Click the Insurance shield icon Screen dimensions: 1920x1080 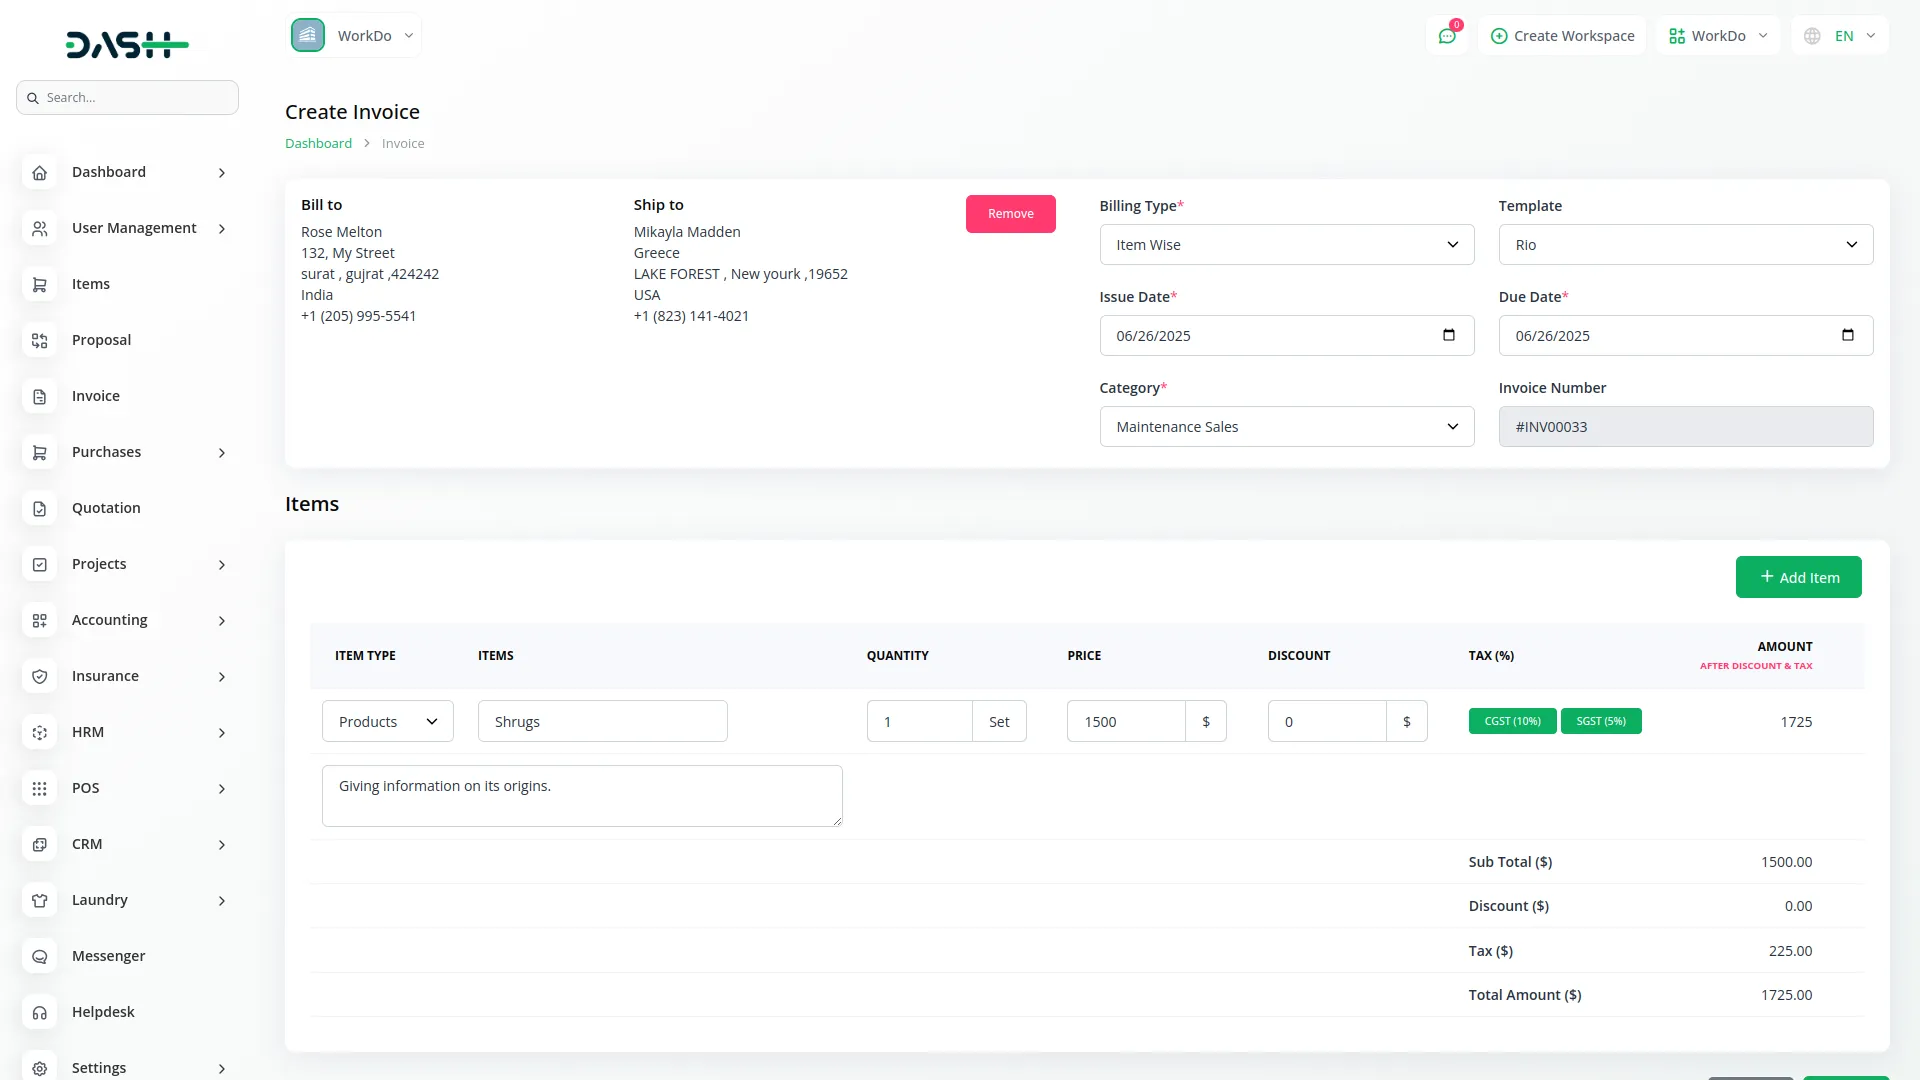[x=39, y=677]
